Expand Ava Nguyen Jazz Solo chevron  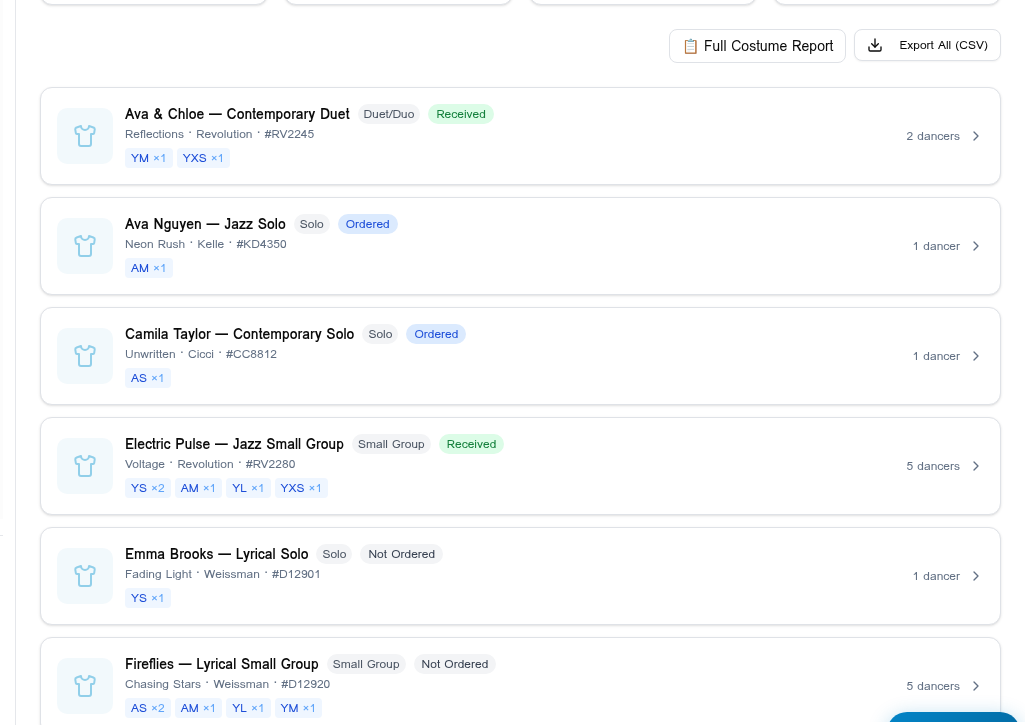pyautogui.click(x=975, y=246)
